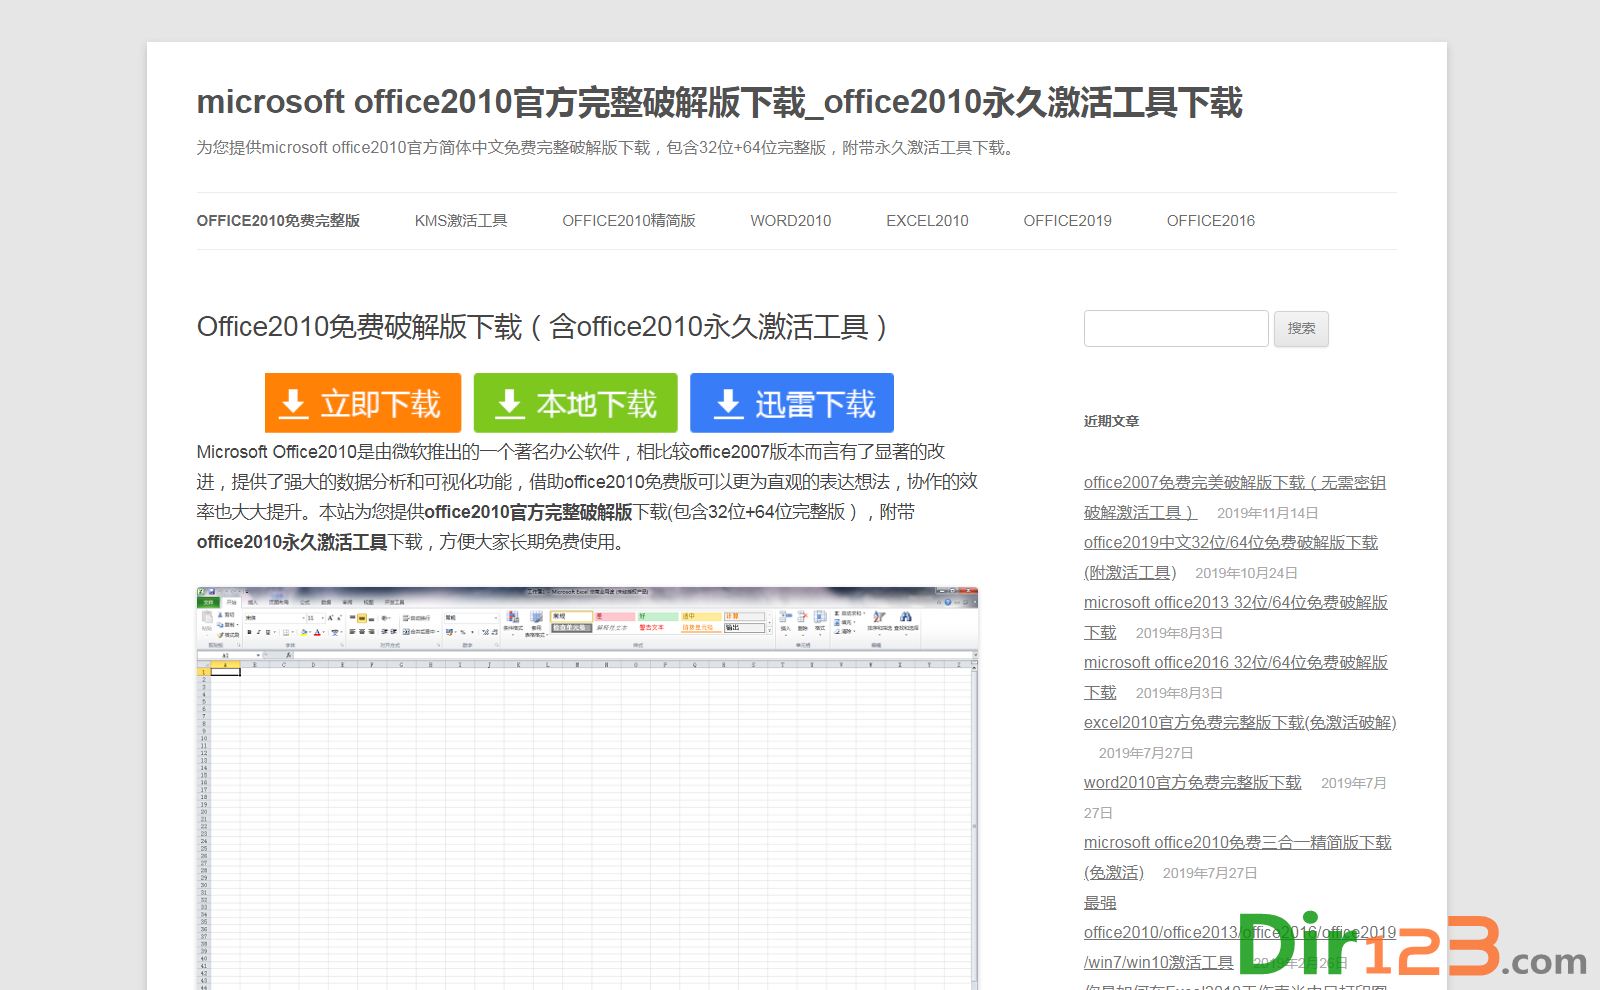Focus the sidebar search input field
1600x990 pixels.
[1176, 329]
